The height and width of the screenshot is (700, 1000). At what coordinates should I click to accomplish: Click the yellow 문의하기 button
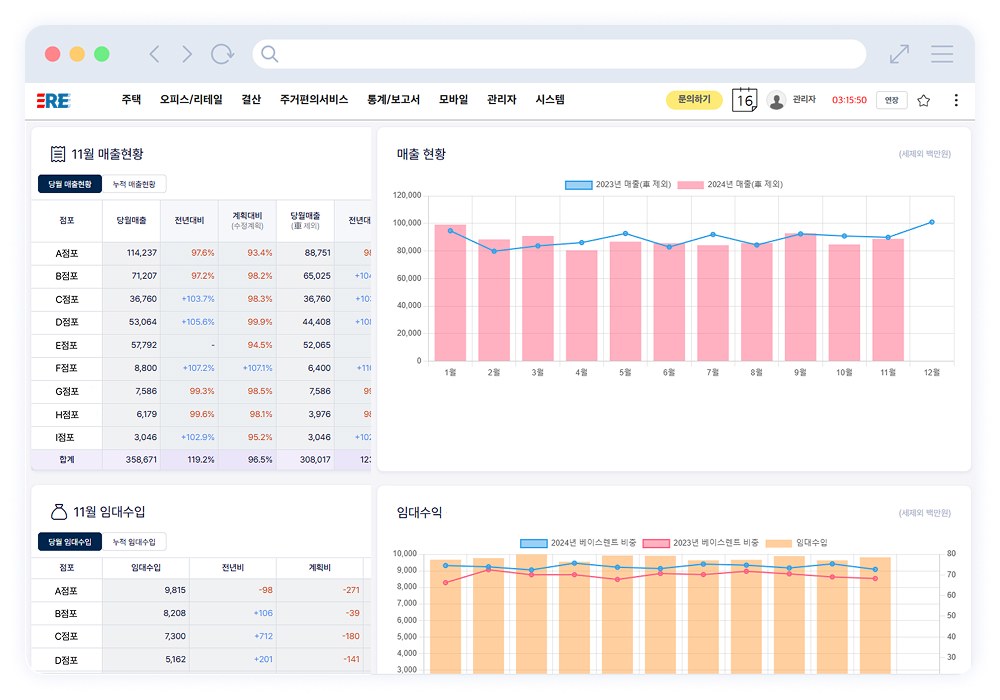coord(694,99)
